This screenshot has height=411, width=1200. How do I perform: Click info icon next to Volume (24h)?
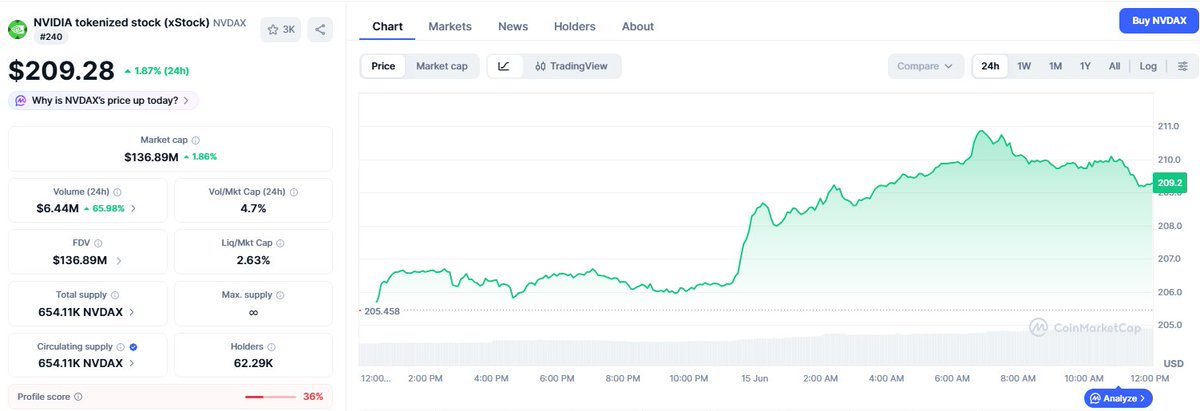117,192
